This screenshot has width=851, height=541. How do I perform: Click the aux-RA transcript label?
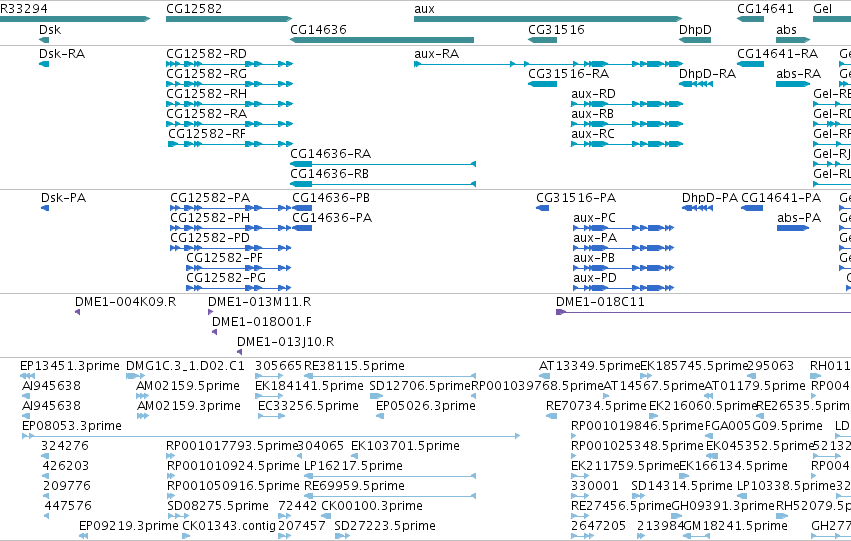pos(436,54)
